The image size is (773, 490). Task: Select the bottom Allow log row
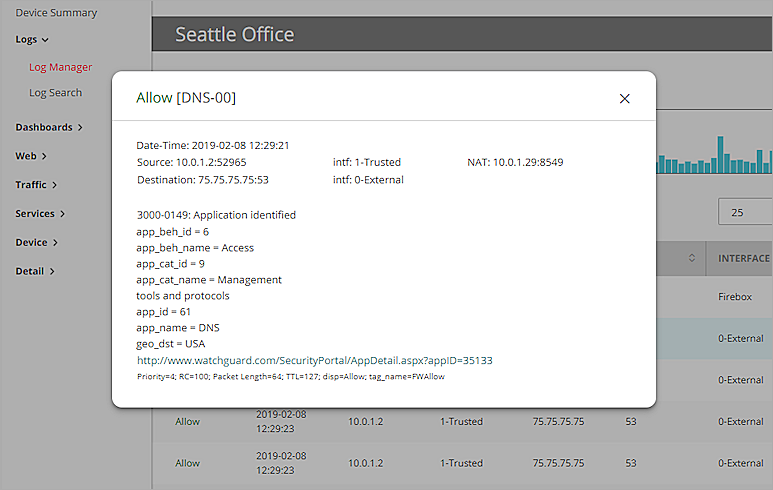(187, 463)
